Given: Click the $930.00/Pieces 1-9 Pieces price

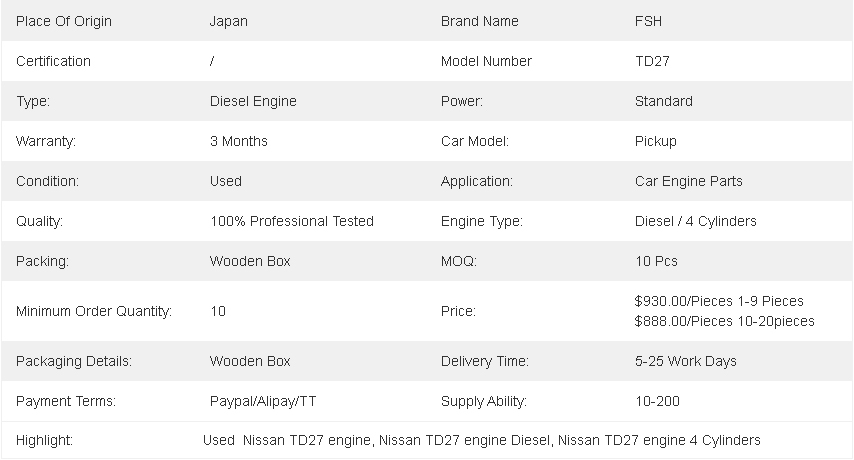Looking at the screenshot, I should (719, 301).
